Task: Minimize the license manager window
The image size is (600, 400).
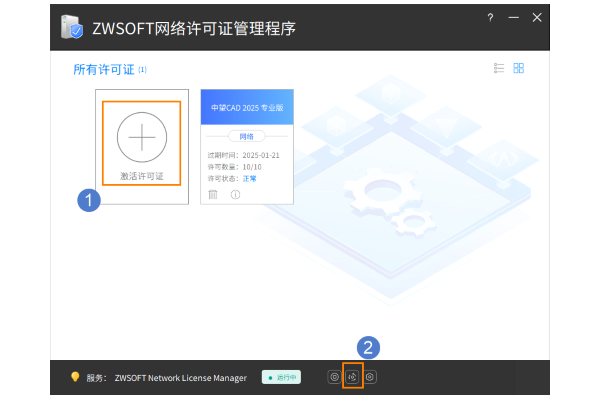Action: tap(514, 18)
